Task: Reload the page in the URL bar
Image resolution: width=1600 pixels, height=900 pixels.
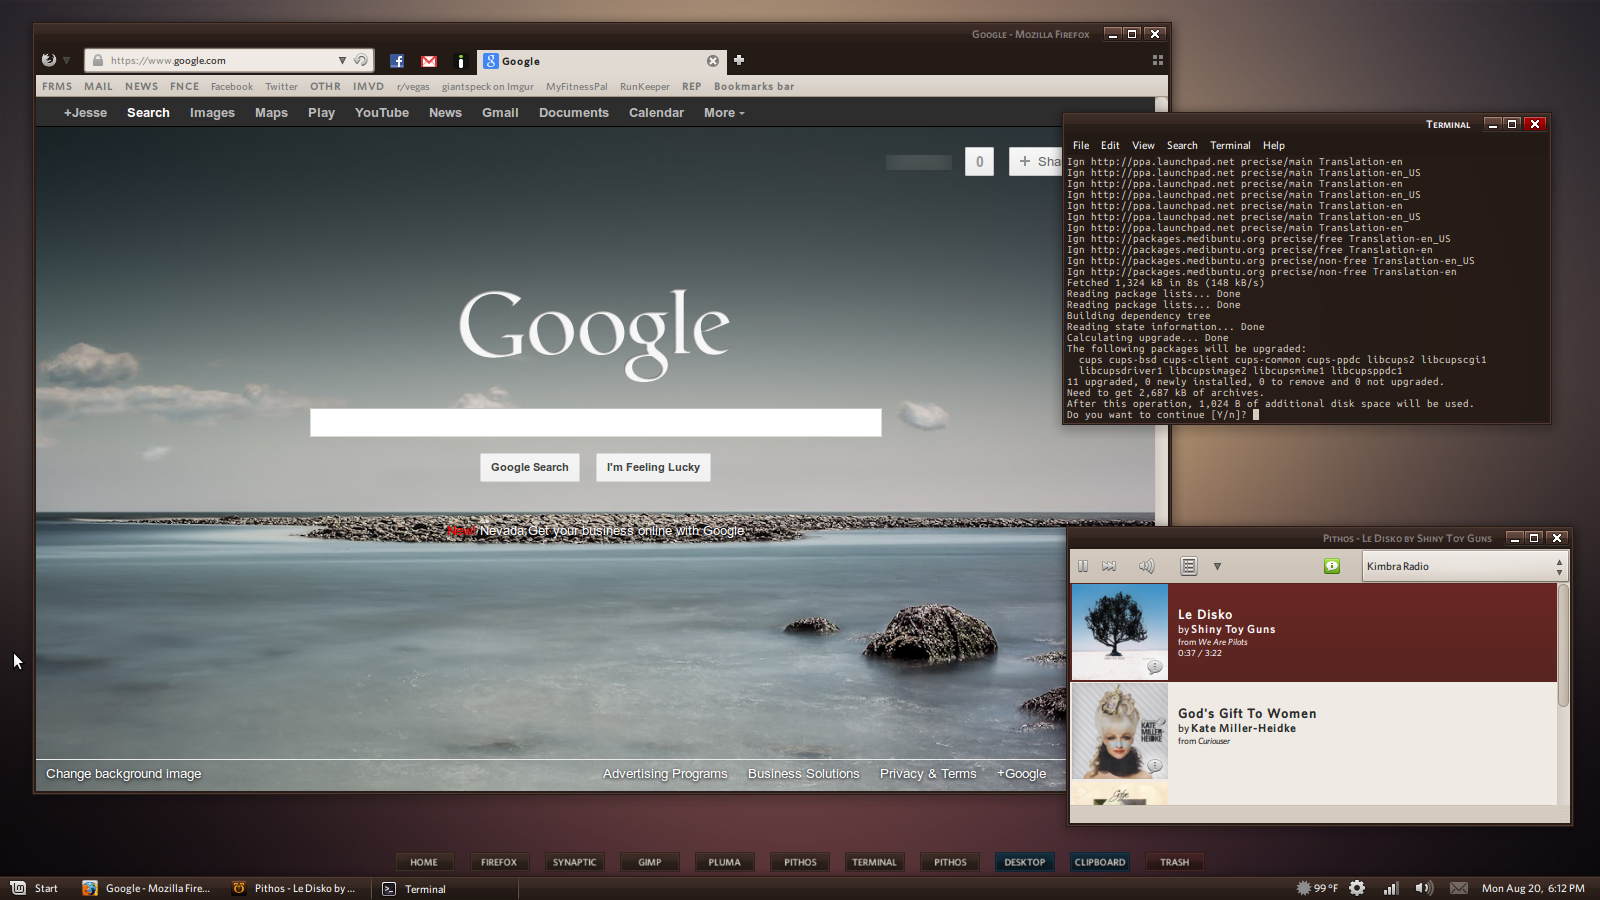Action: (x=361, y=60)
